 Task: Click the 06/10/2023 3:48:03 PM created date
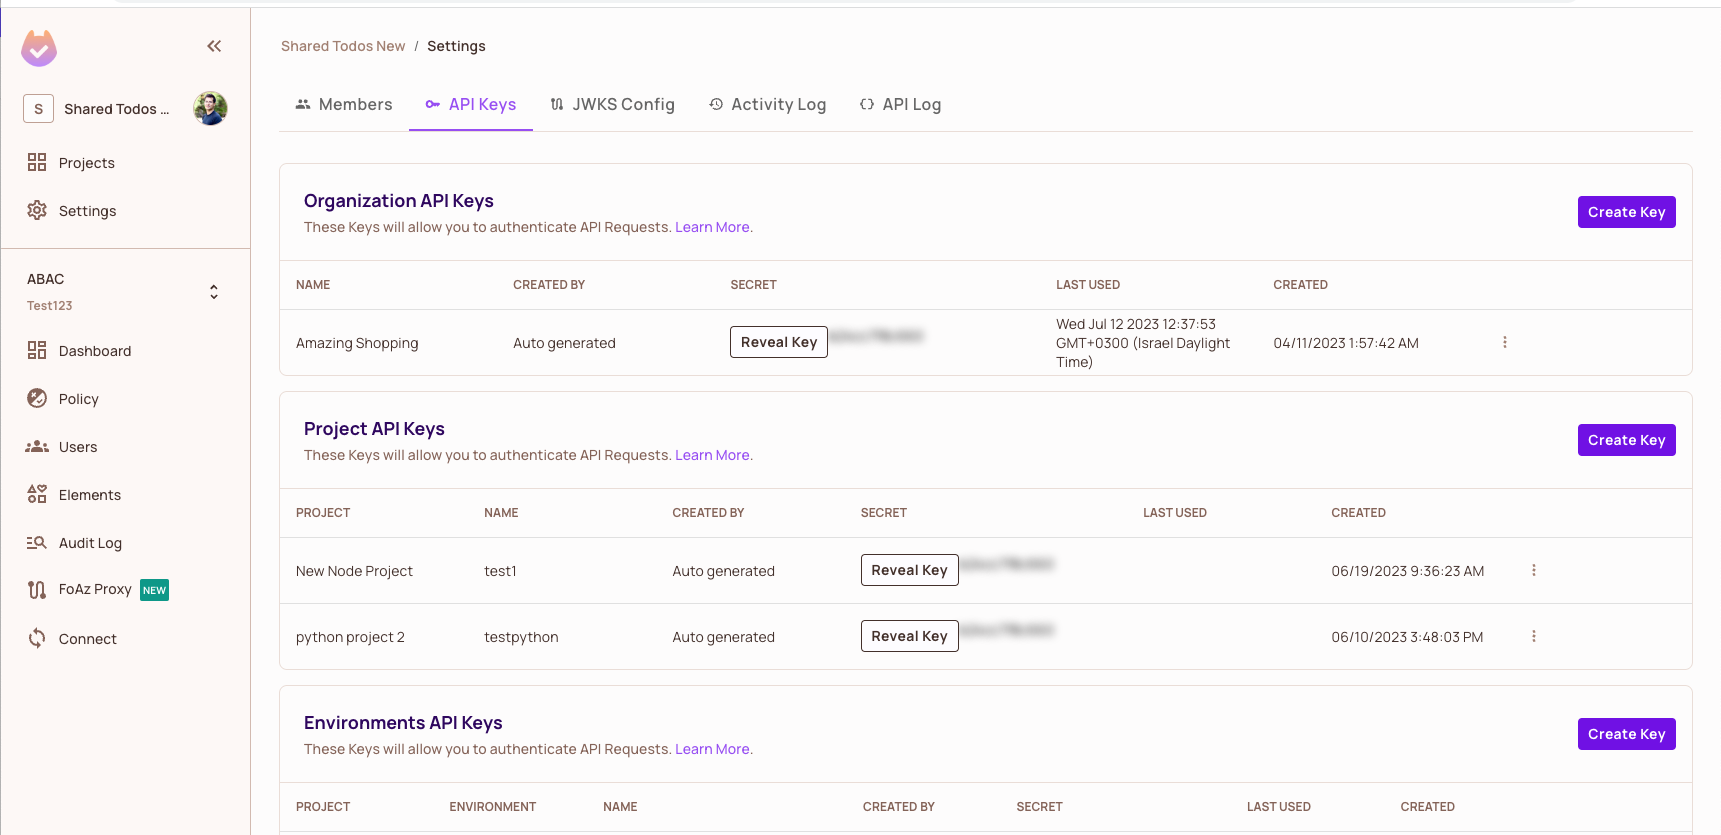point(1407,637)
